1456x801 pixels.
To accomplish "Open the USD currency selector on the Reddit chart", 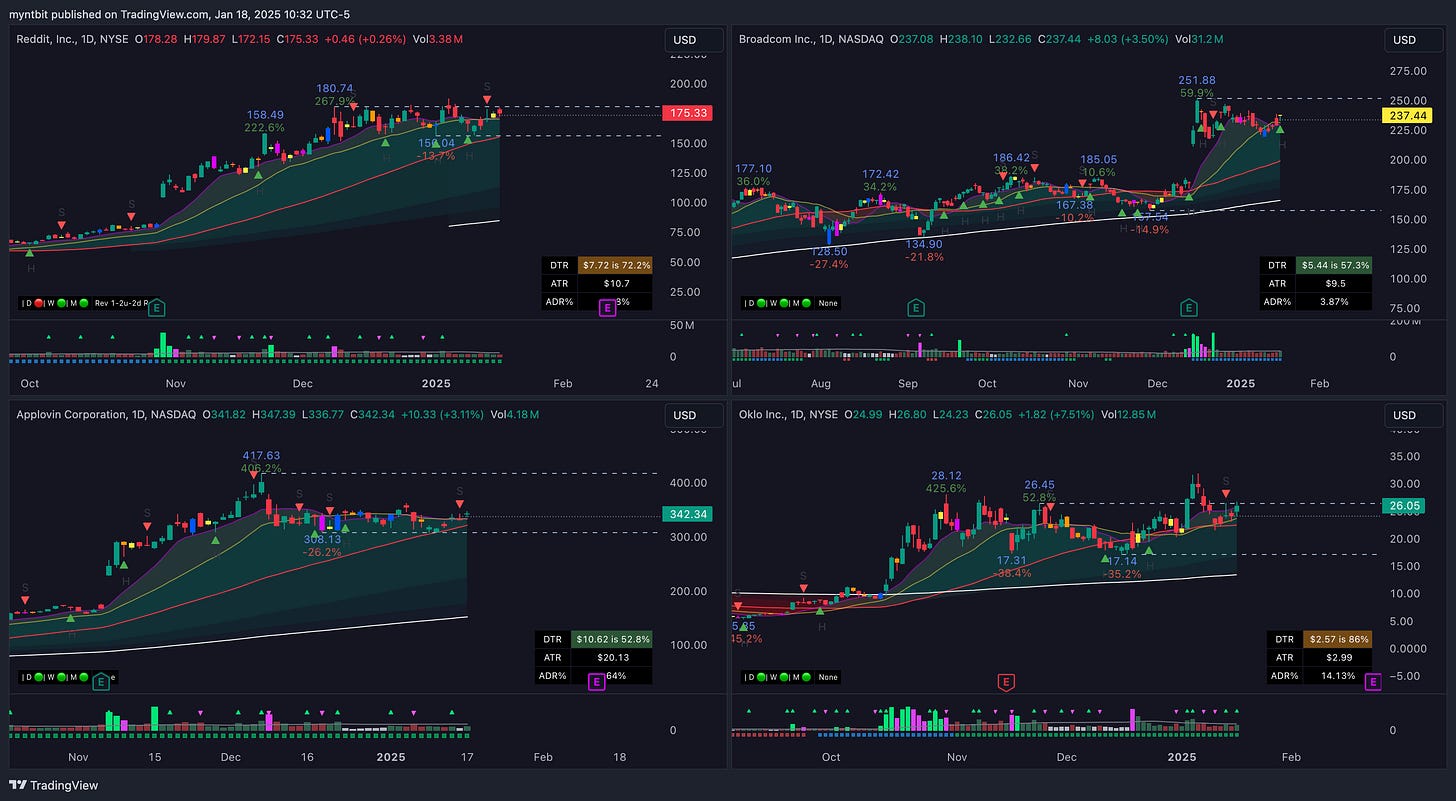I will click(x=694, y=40).
